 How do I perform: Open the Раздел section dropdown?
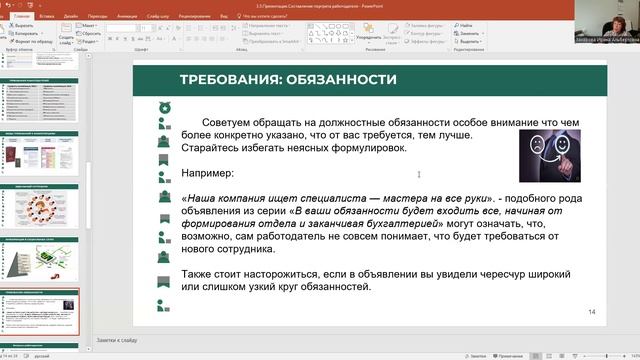pyautogui.click(x=87, y=41)
